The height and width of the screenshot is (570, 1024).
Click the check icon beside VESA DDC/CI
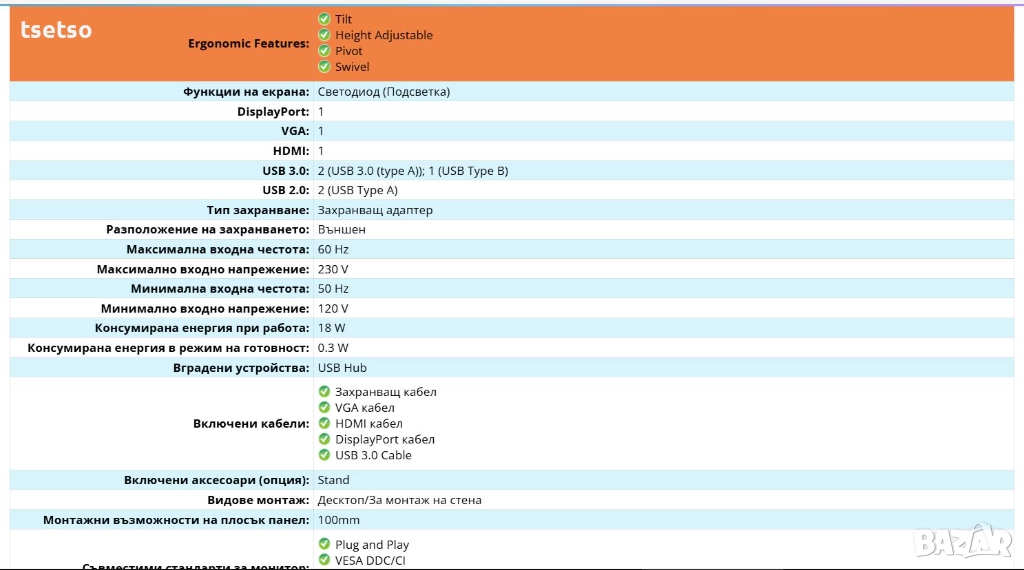(324, 560)
